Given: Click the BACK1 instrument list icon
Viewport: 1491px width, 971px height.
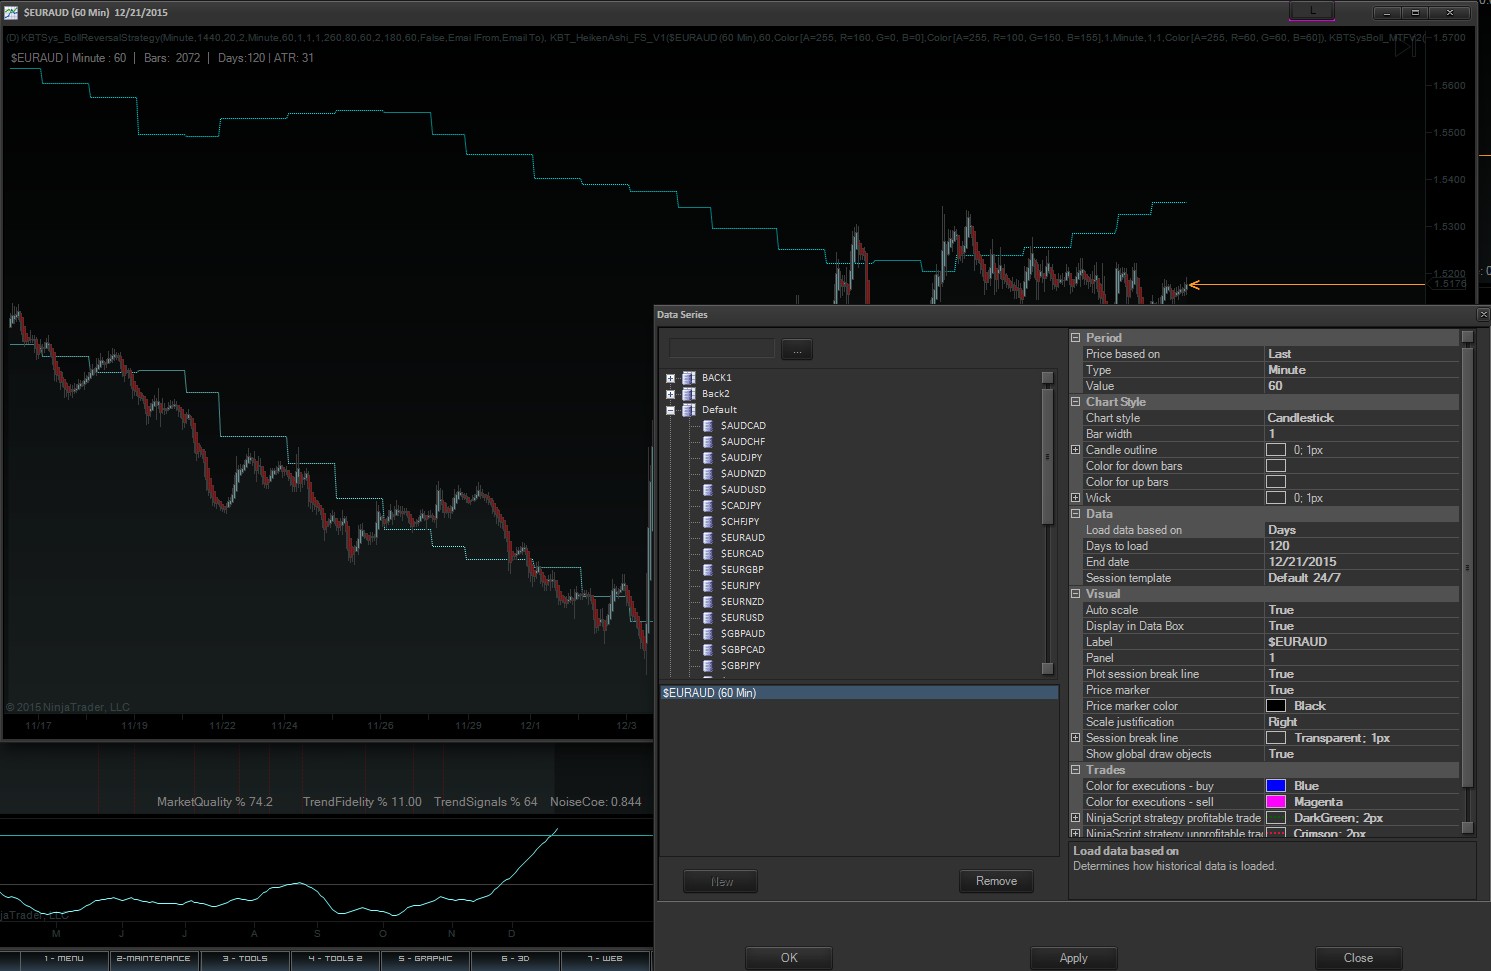Looking at the screenshot, I should [689, 378].
